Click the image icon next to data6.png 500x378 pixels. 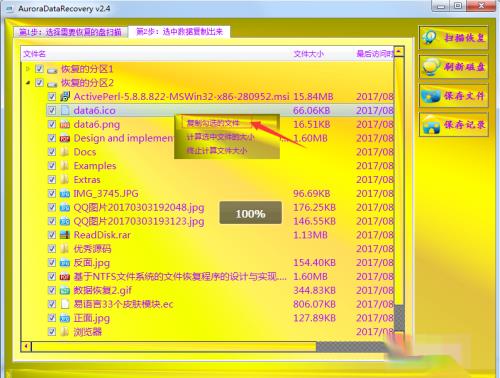click(x=65, y=124)
